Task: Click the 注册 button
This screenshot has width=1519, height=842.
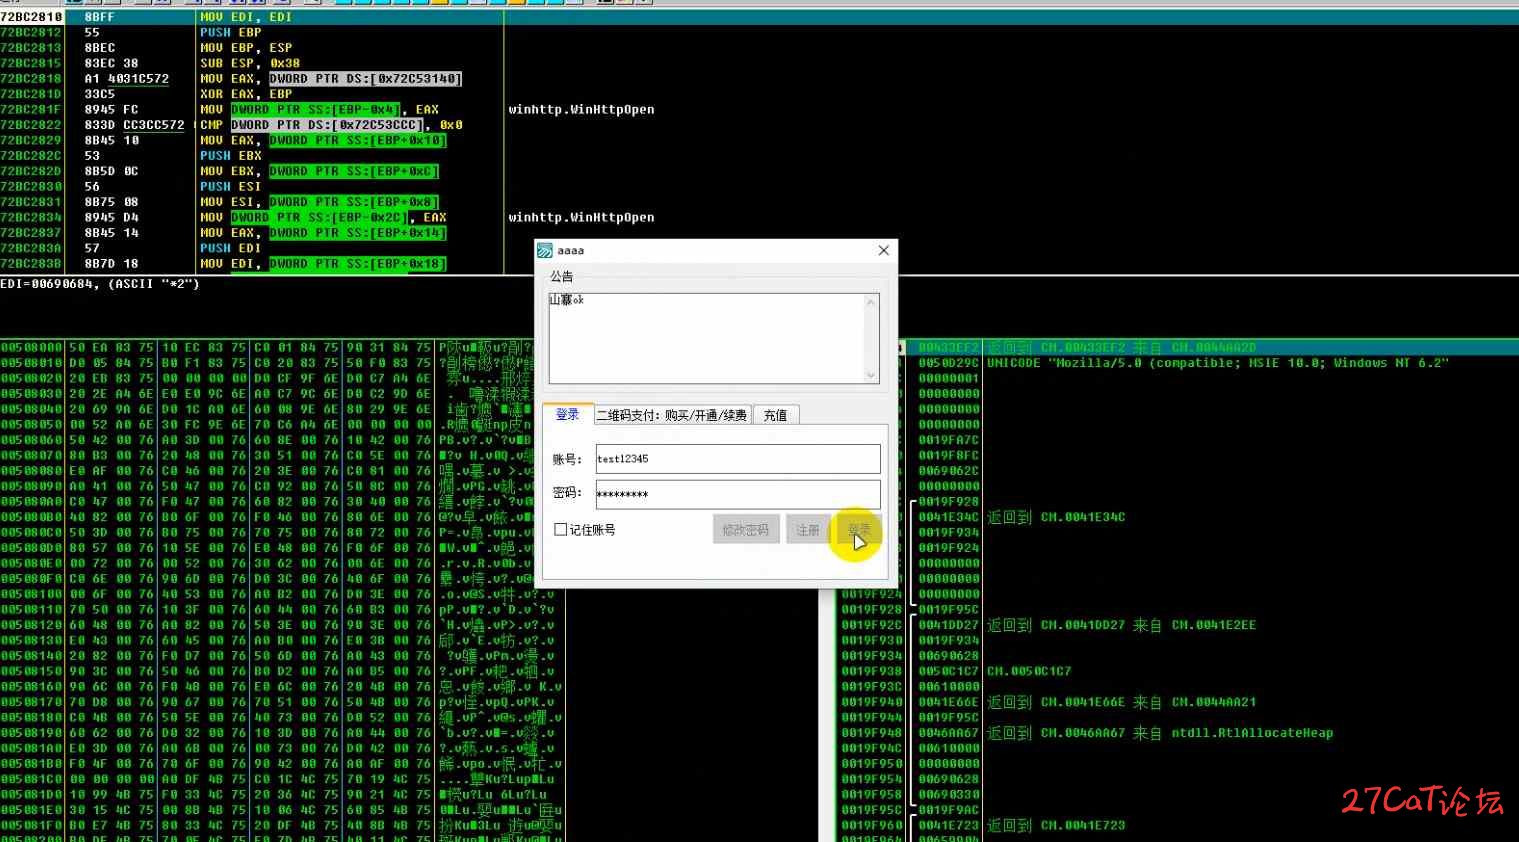Action: 808,530
